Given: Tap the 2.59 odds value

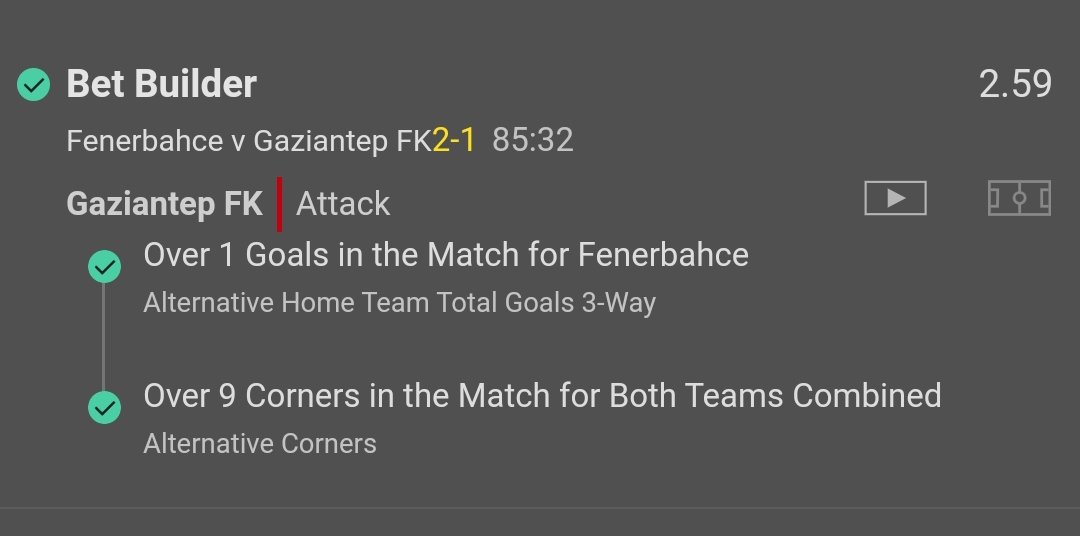Looking at the screenshot, I should point(1015,84).
